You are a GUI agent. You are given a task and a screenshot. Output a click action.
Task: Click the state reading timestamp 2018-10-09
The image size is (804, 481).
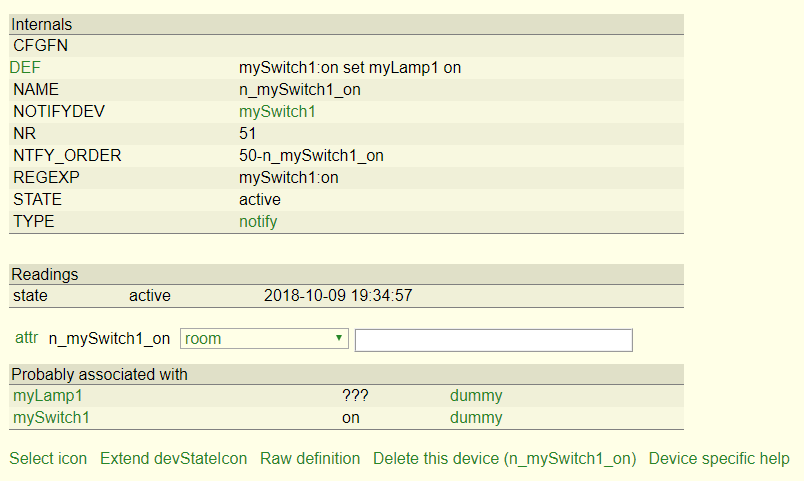click(338, 296)
